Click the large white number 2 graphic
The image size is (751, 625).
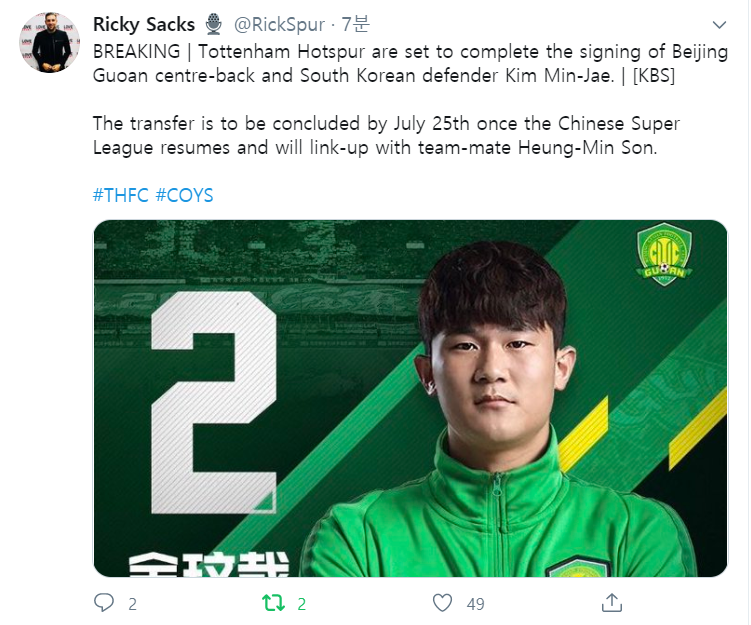click(213, 405)
